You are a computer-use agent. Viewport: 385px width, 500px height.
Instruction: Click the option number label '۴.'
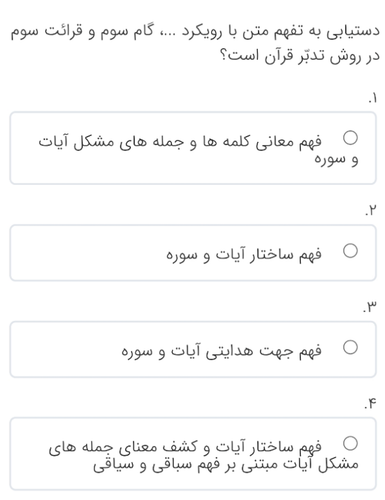point(371,404)
